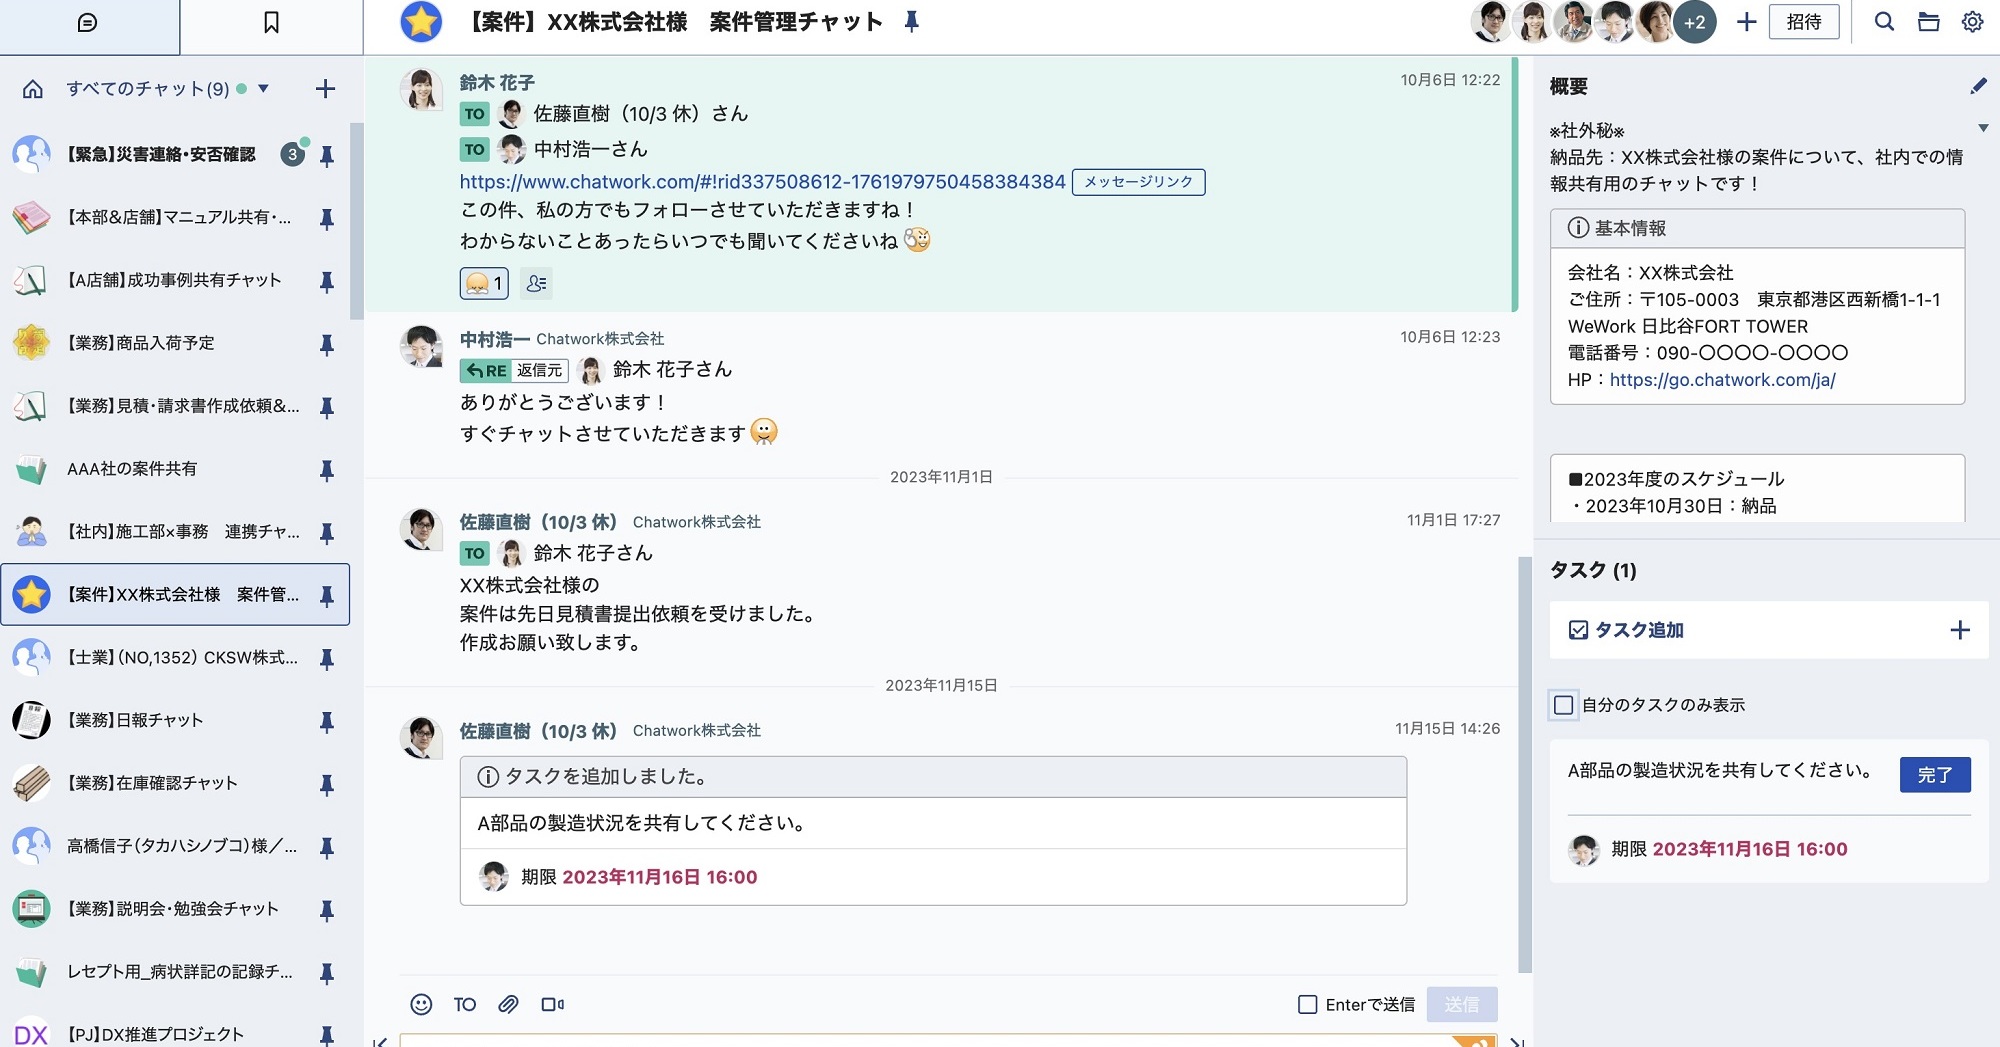Toggle the 🙇 reaction on Suzuki's message
The width and height of the screenshot is (2000, 1047).
484,284
